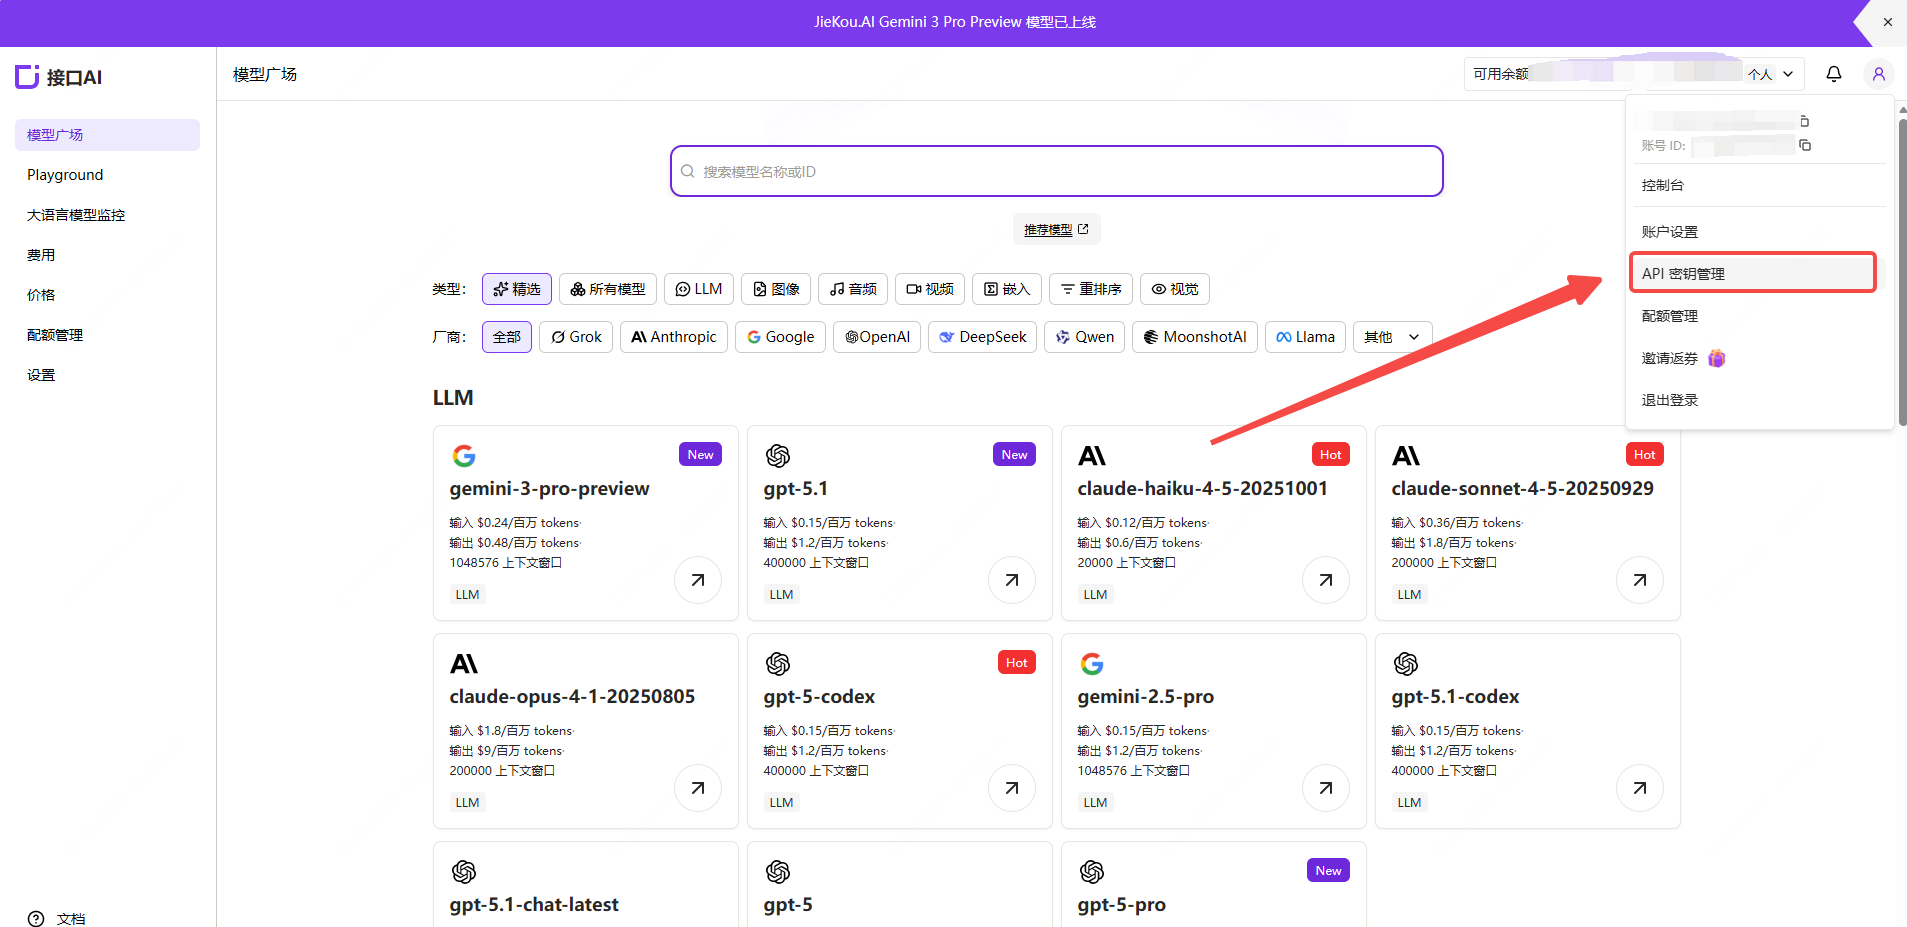
Task: Filter by Anthropic vendor
Action: coord(674,337)
